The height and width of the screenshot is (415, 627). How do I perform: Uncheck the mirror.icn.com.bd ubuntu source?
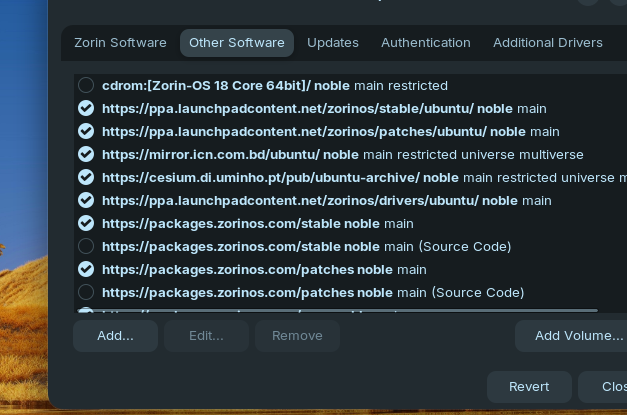86,155
